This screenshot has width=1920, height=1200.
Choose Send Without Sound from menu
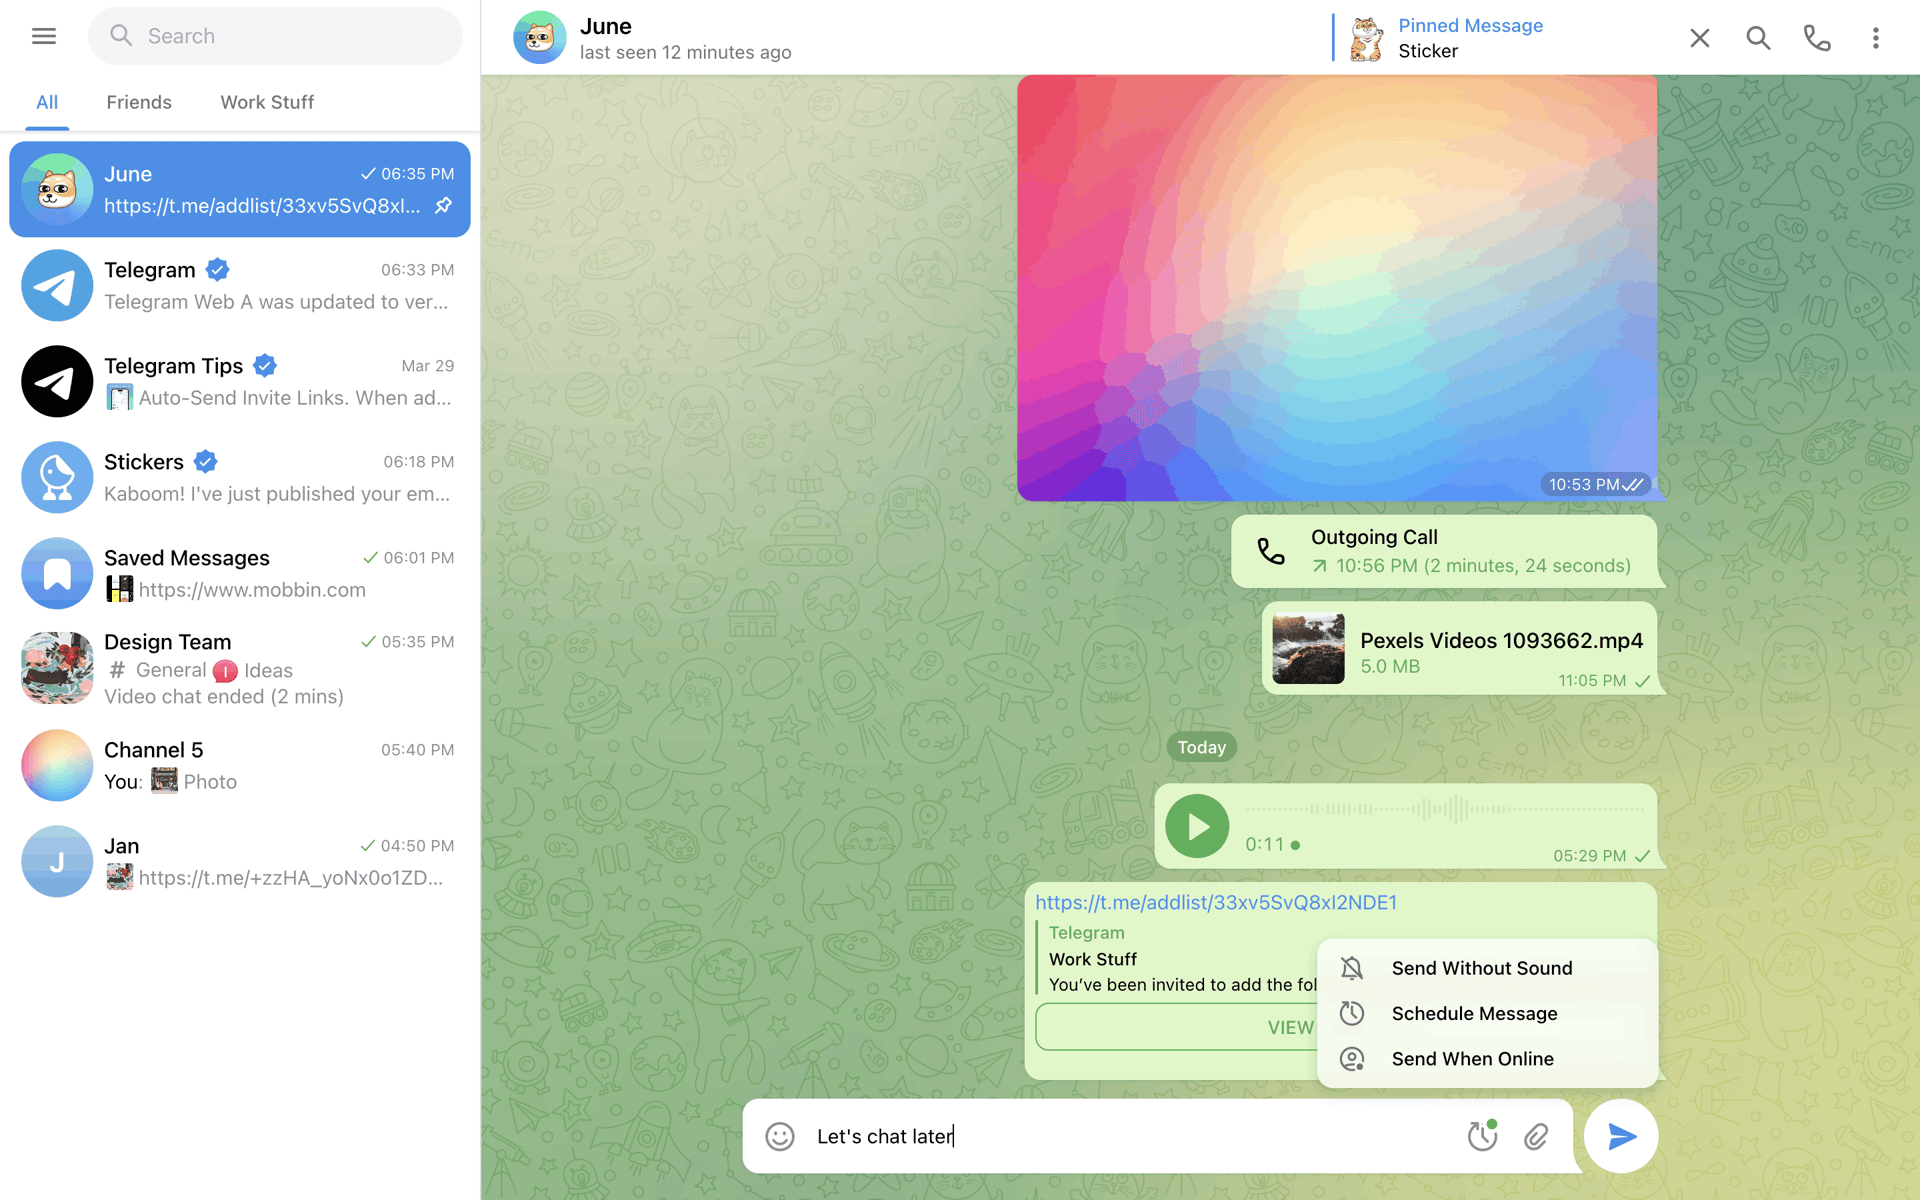pos(1487,968)
